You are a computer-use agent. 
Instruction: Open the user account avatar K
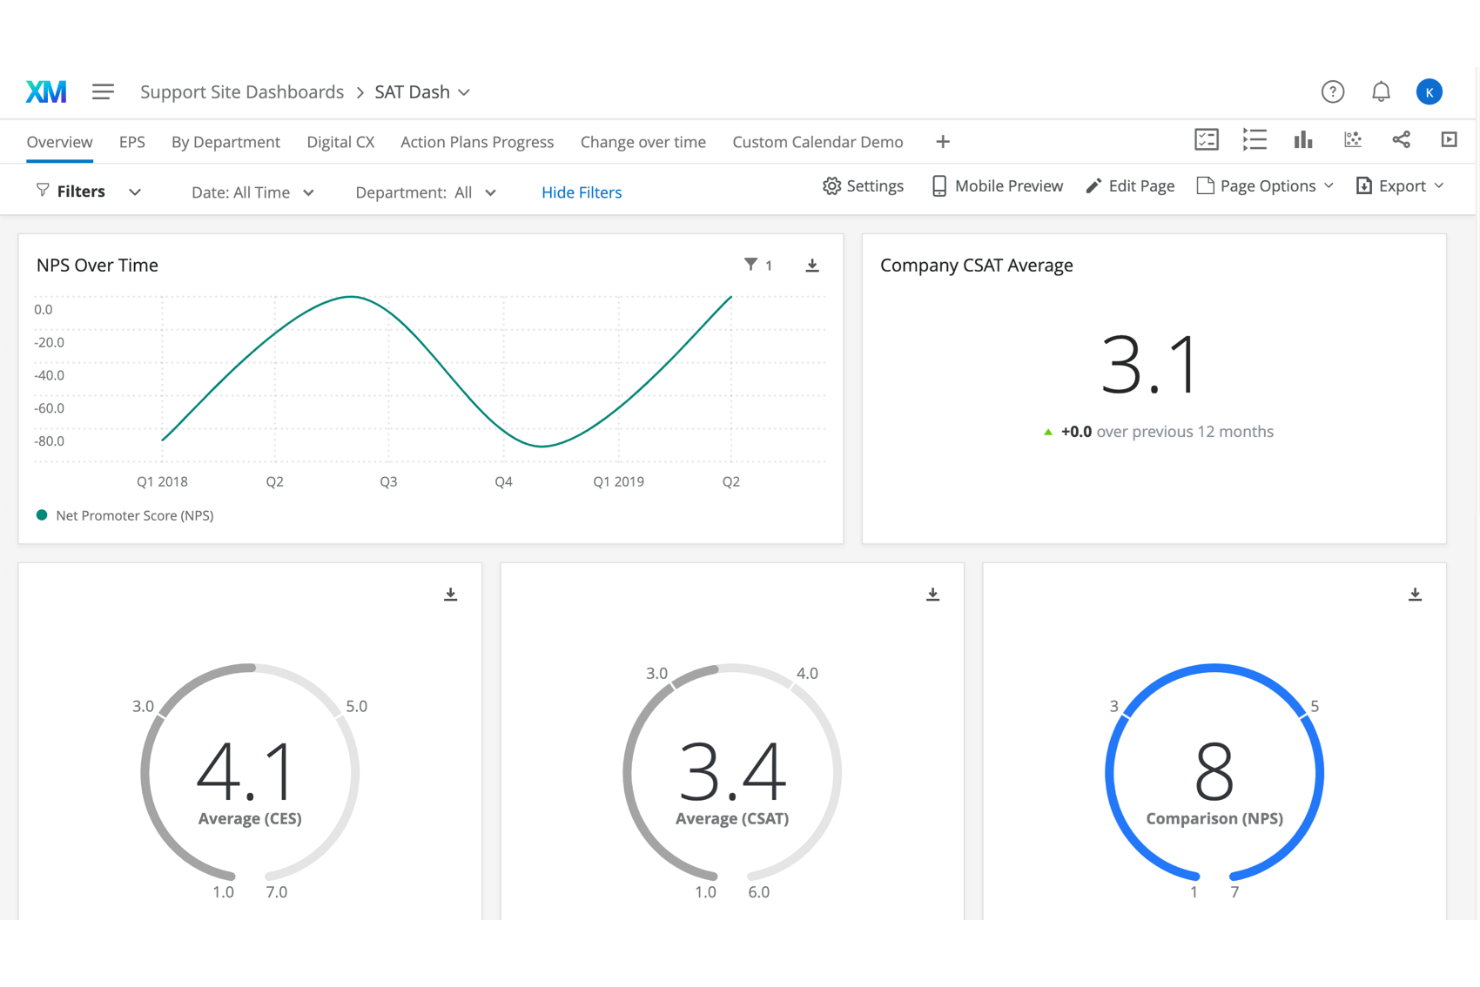[1429, 92]
